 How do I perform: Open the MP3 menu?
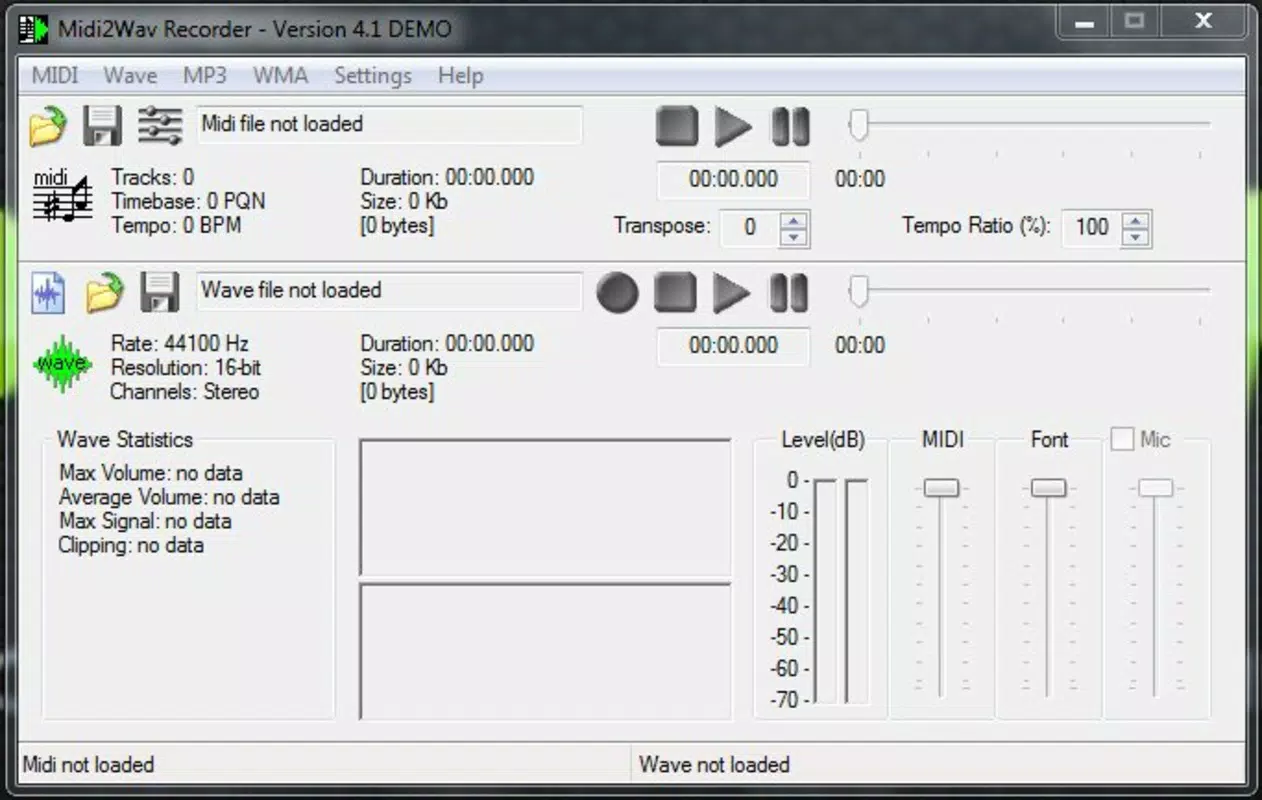click(x=205, y=76)
